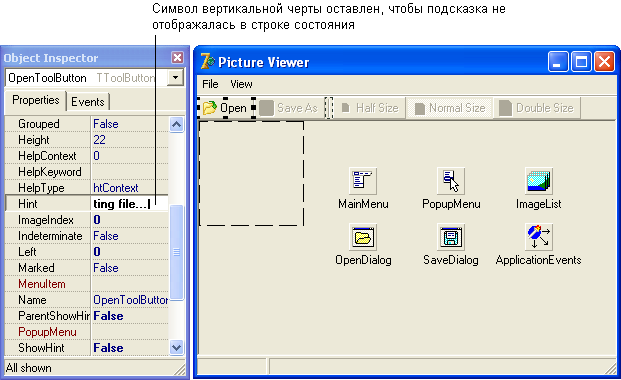Image resolution: width=621 pixels, height=380 pixels.
Task: Click the Normal Size toolbar button
Action: point(450,108)
